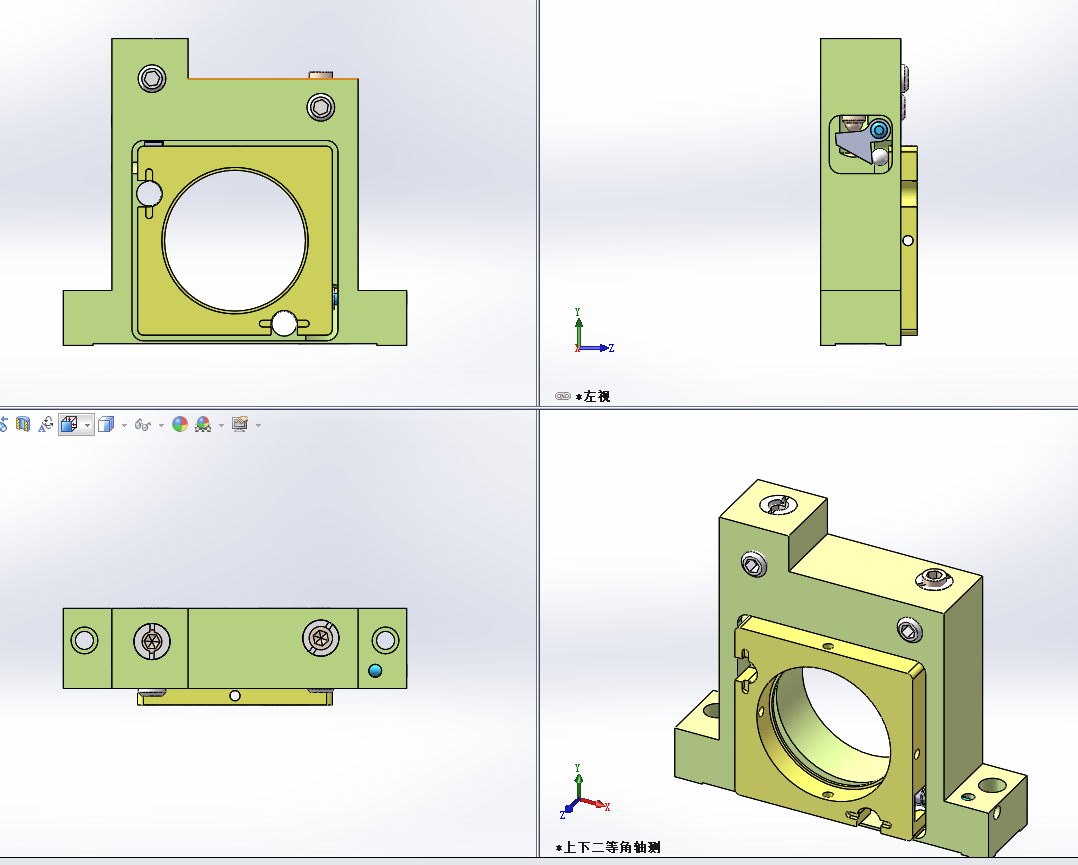Select top screw in isometric view
The width and height of the screenshot is (1078, 865).
point(779,505)
